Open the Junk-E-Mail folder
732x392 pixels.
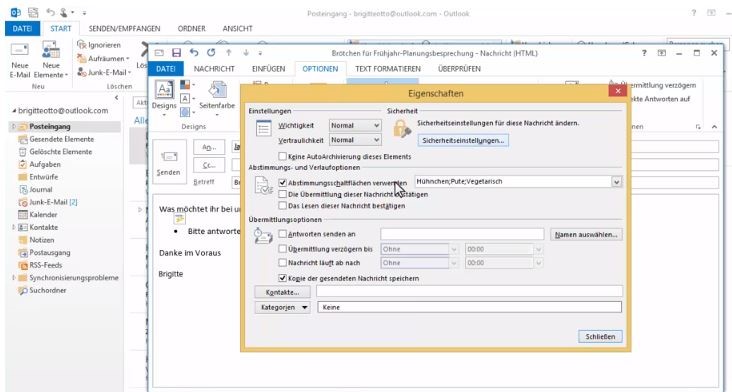48,202
